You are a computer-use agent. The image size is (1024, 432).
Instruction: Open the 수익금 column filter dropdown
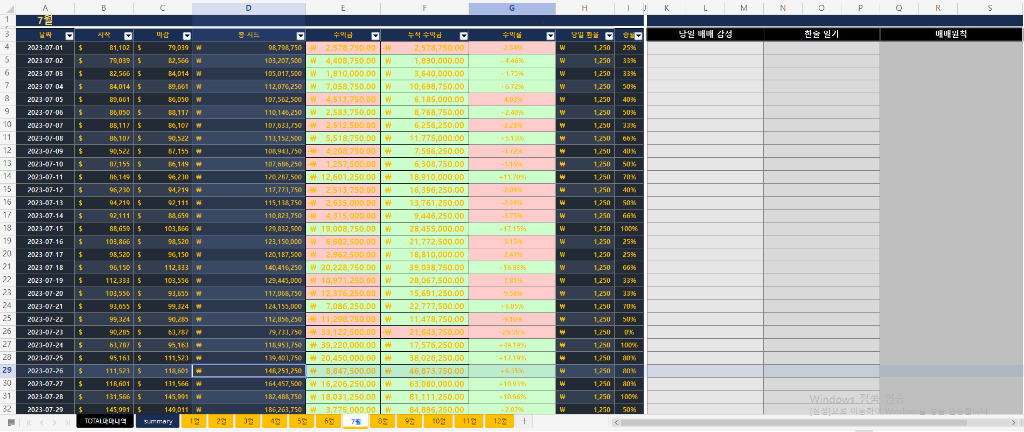point(374,36)
